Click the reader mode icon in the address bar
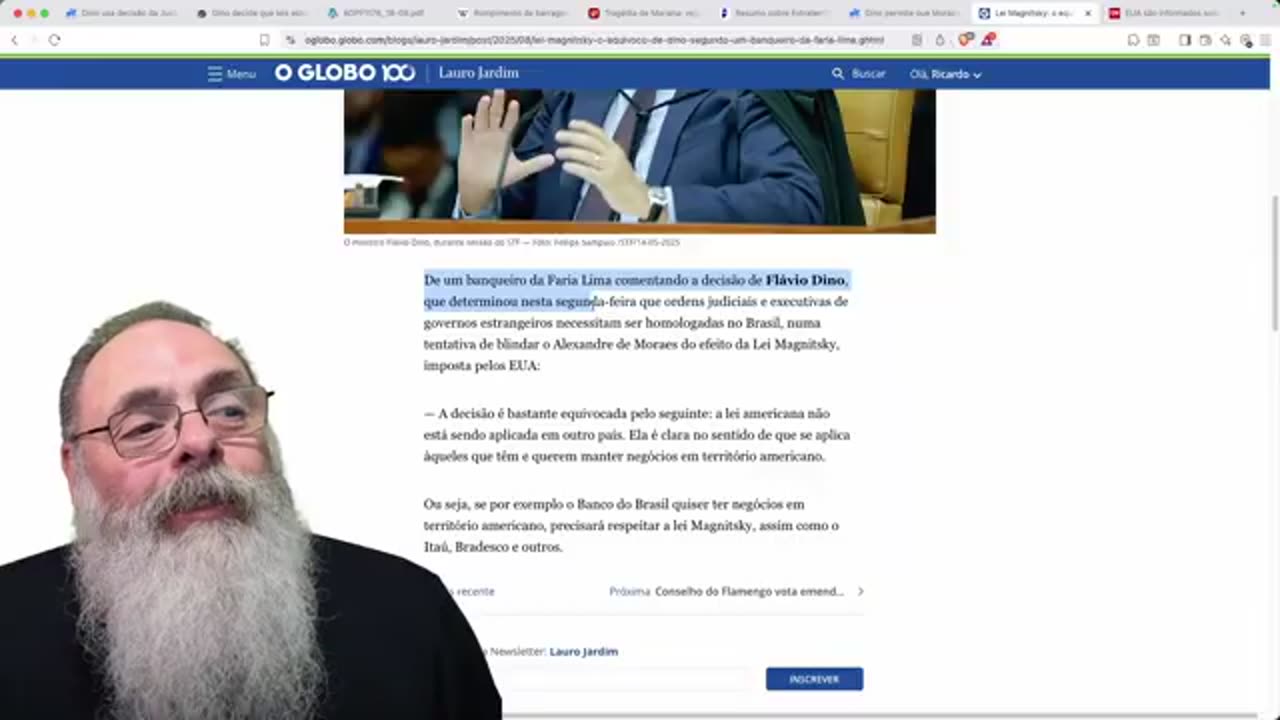 click(x=917, y=40)
